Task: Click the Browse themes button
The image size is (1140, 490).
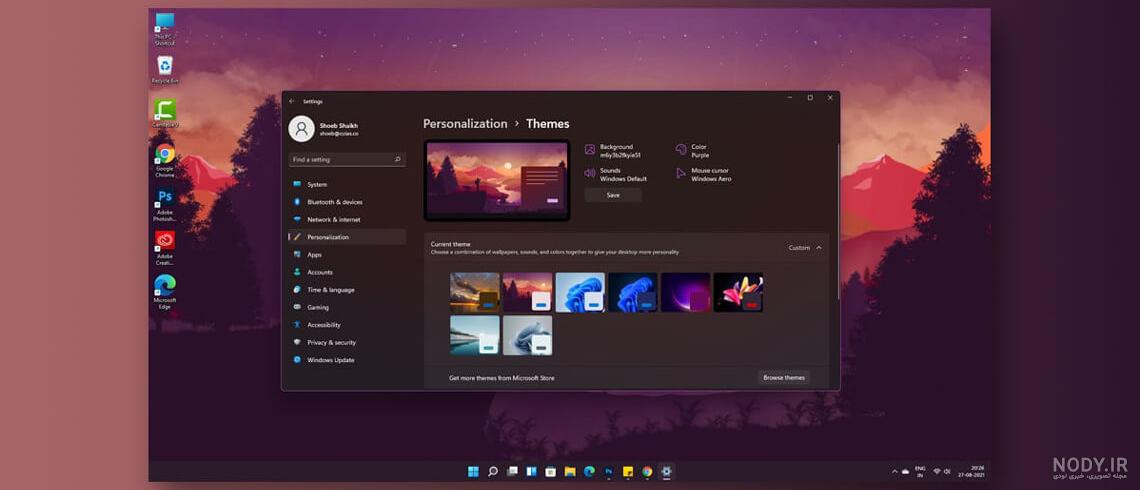Action: click(784, 378)
